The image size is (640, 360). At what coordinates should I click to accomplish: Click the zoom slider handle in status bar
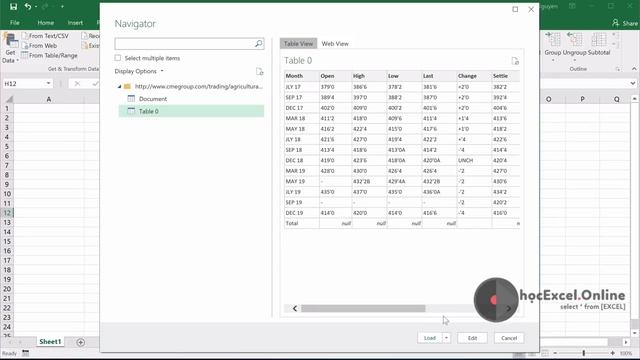point(584,353)
